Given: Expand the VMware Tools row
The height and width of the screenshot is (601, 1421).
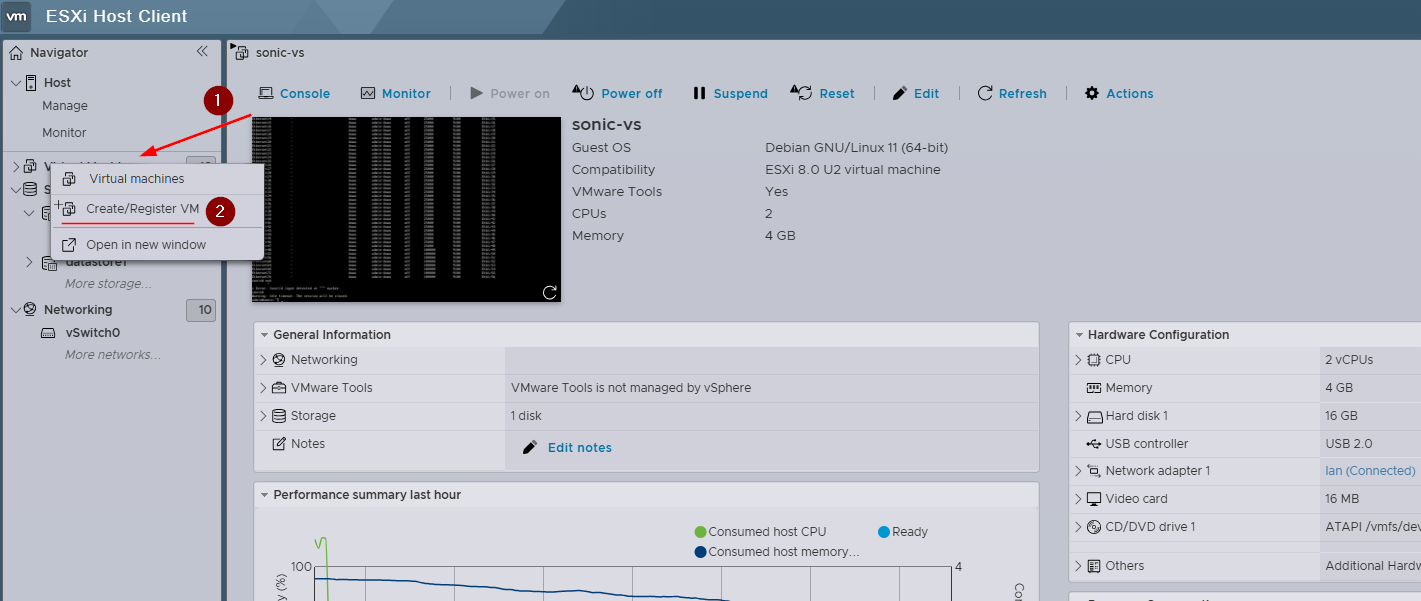Looking at the screenshot, I should pos(264,388).
